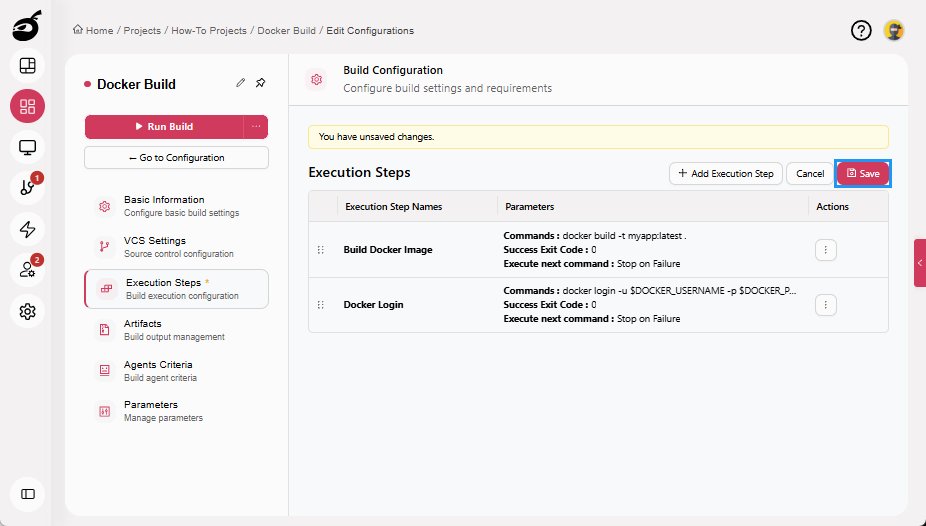Open VCS Settings section

[x=177, y=247]
